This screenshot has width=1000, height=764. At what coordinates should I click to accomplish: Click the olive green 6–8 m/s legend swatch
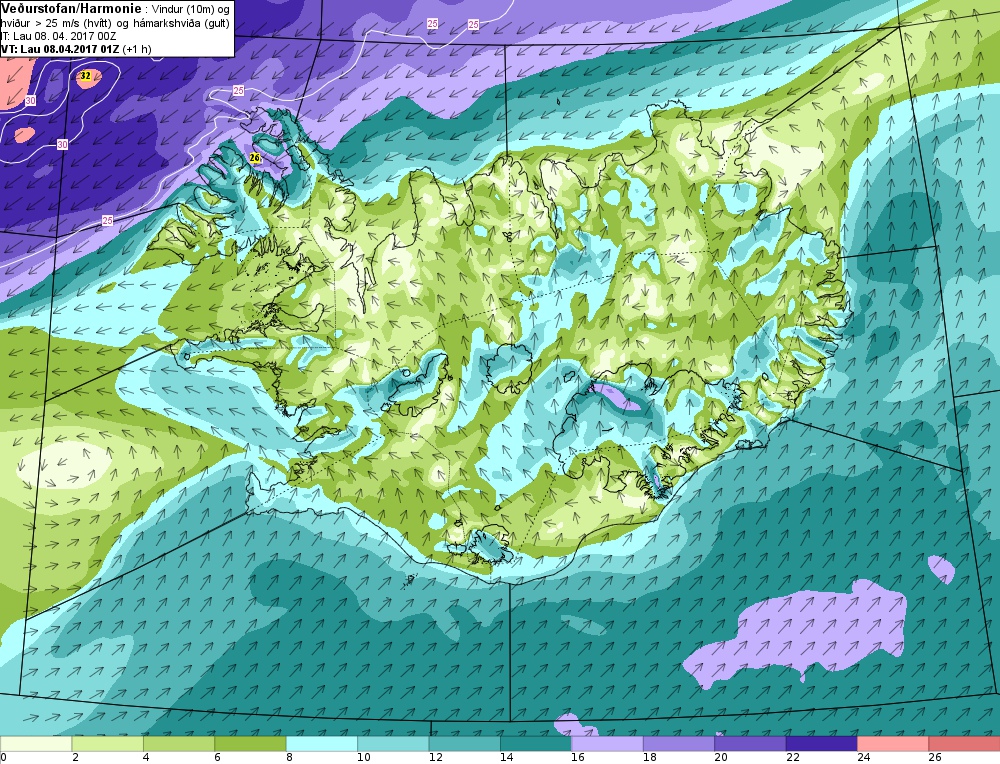[x=251, y=743]
